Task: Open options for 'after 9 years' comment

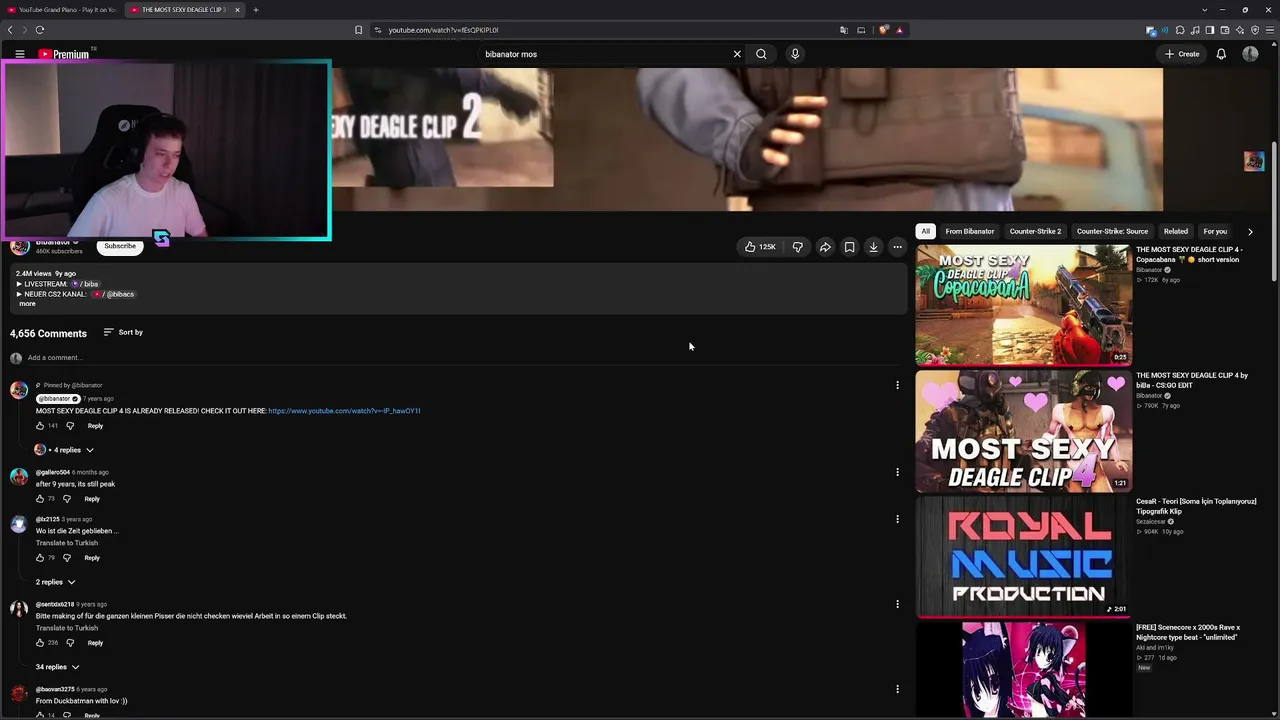Action: (897, 472)
